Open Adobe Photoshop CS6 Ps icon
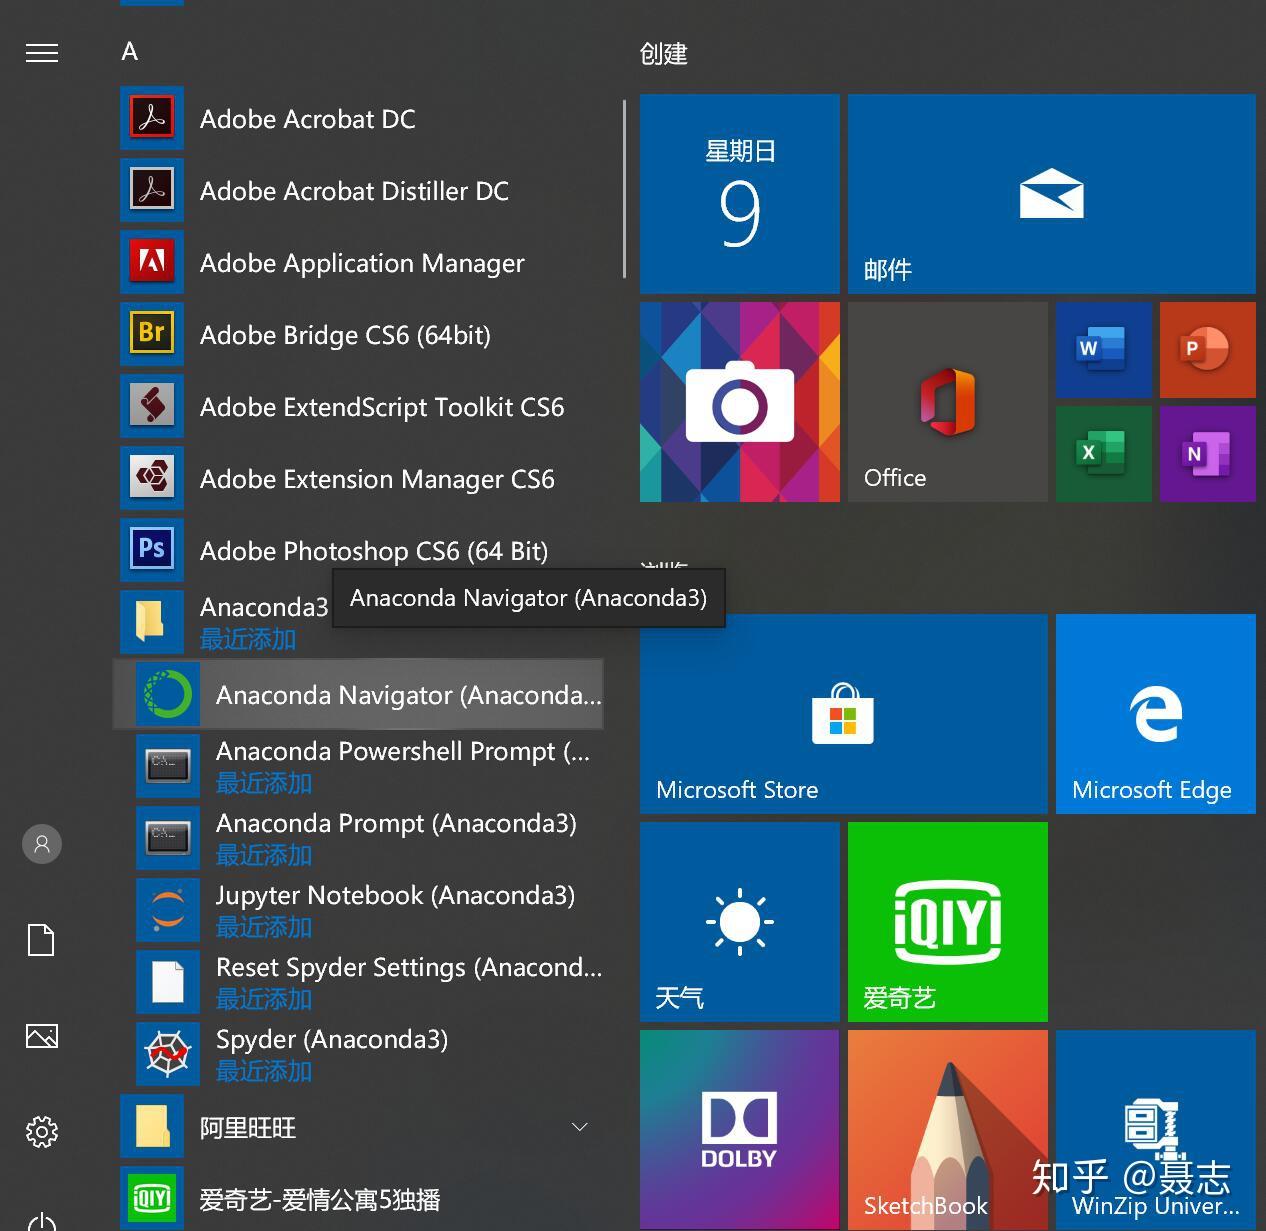 tap(152, 550)
